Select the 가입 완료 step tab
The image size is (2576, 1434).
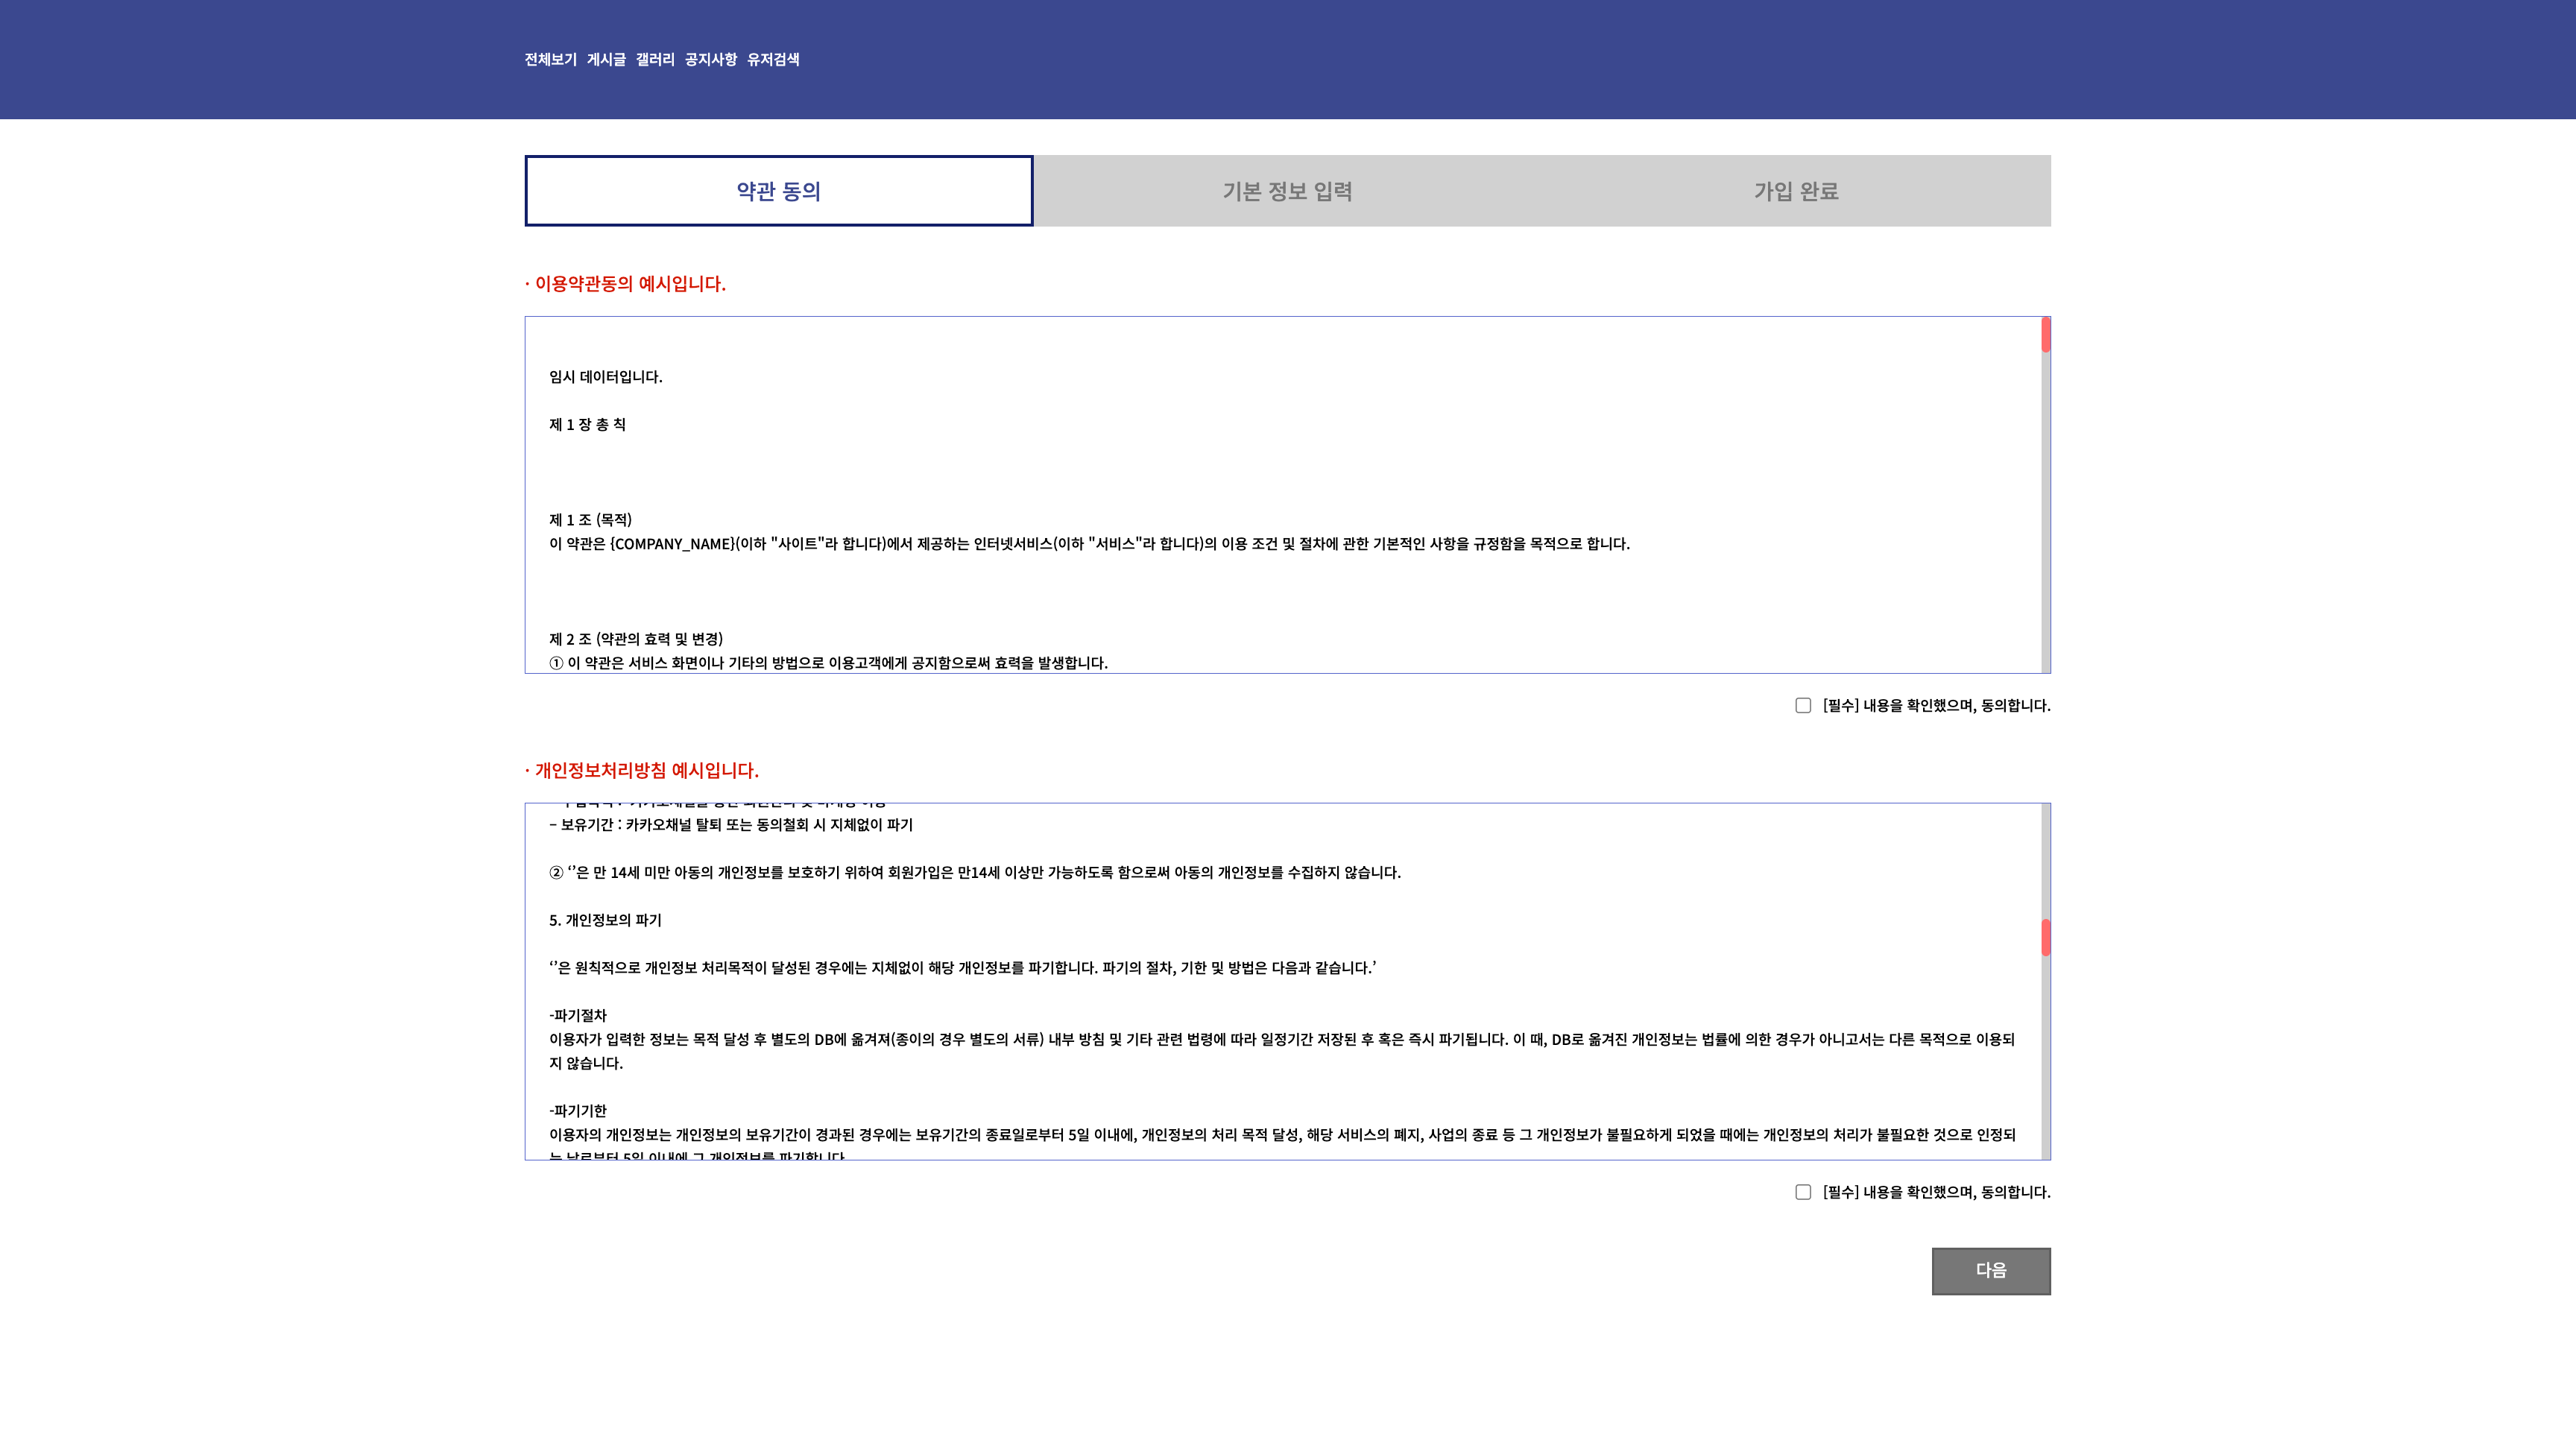1796,191
